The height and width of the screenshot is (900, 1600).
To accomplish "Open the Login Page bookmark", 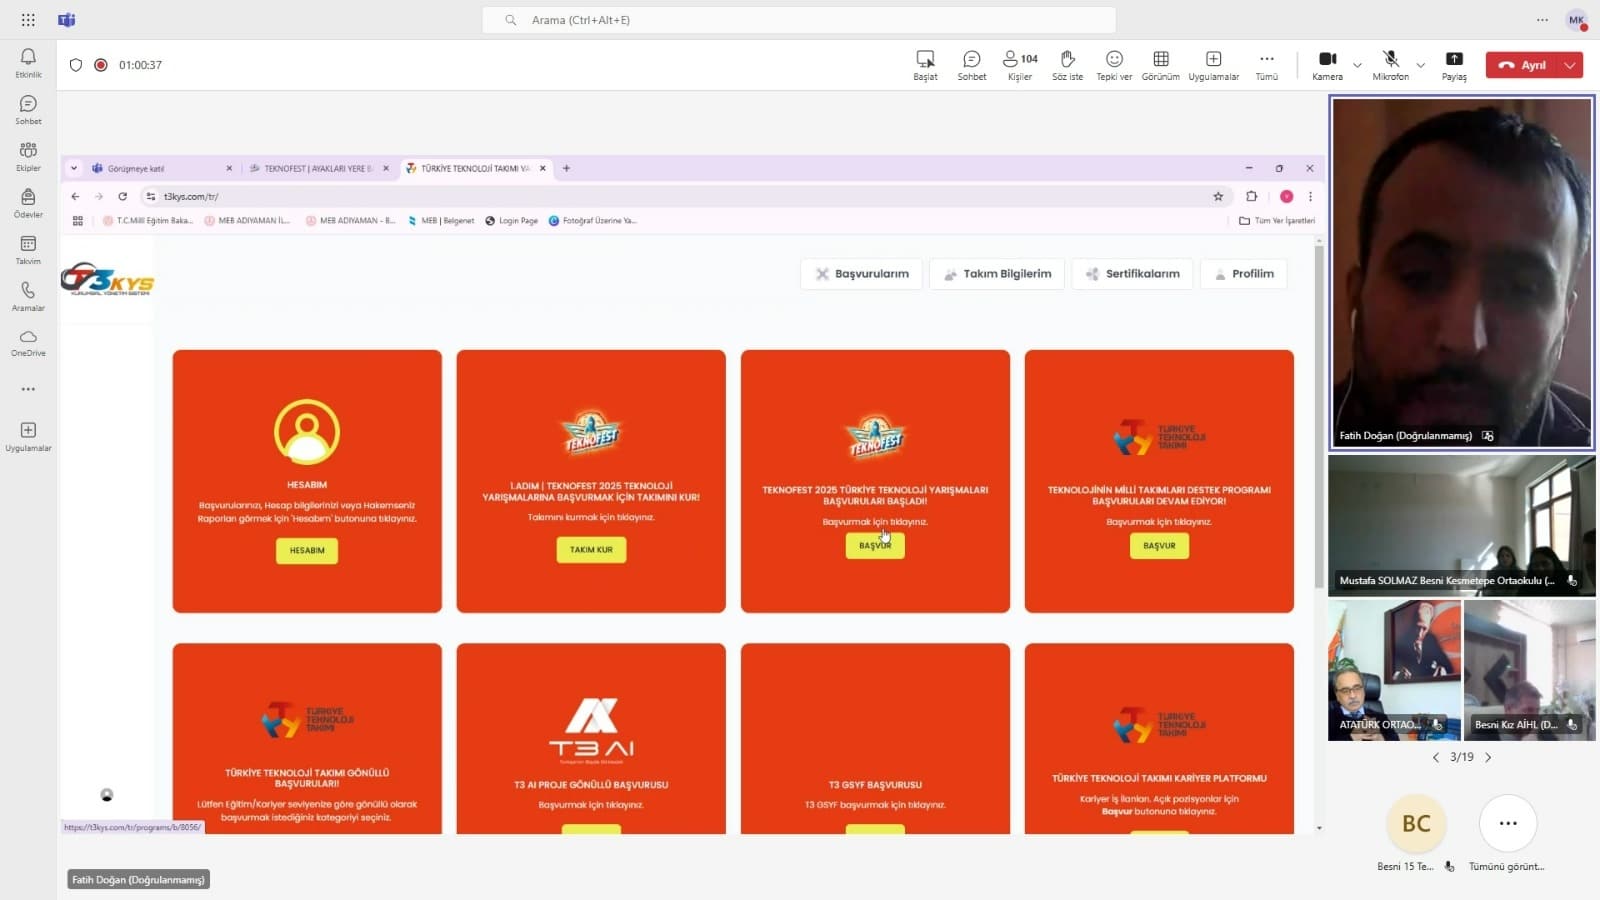I will pos(511,221).
